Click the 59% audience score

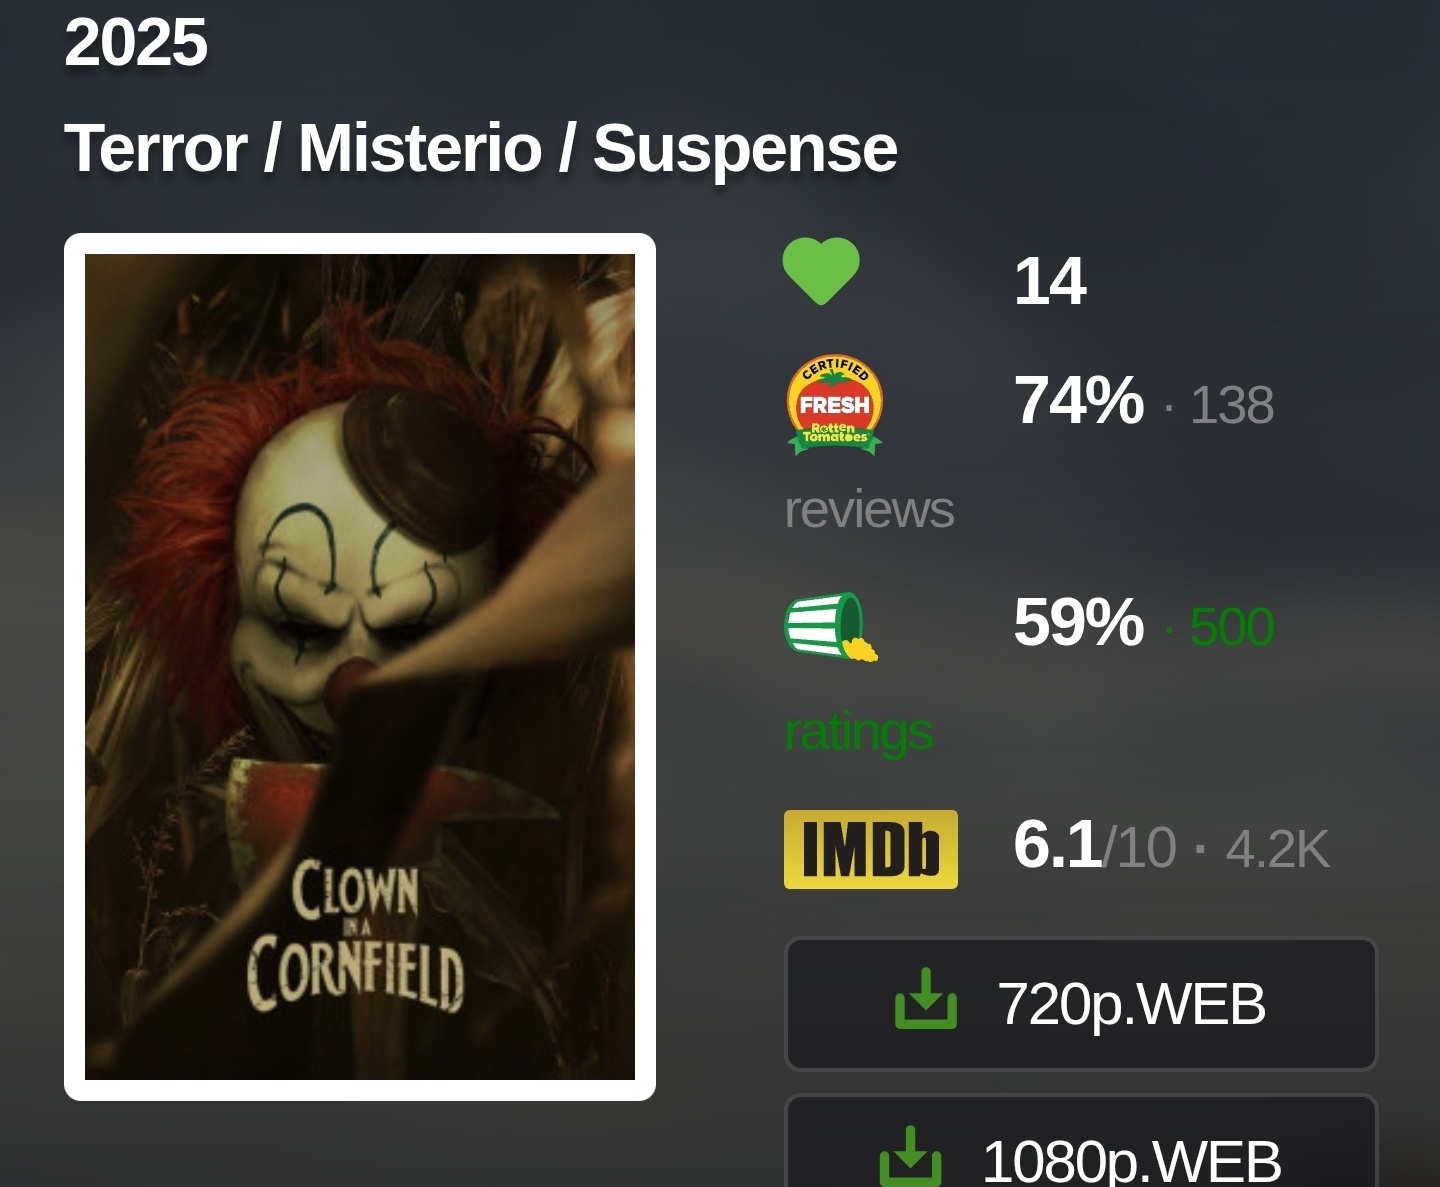[1079, 622]
